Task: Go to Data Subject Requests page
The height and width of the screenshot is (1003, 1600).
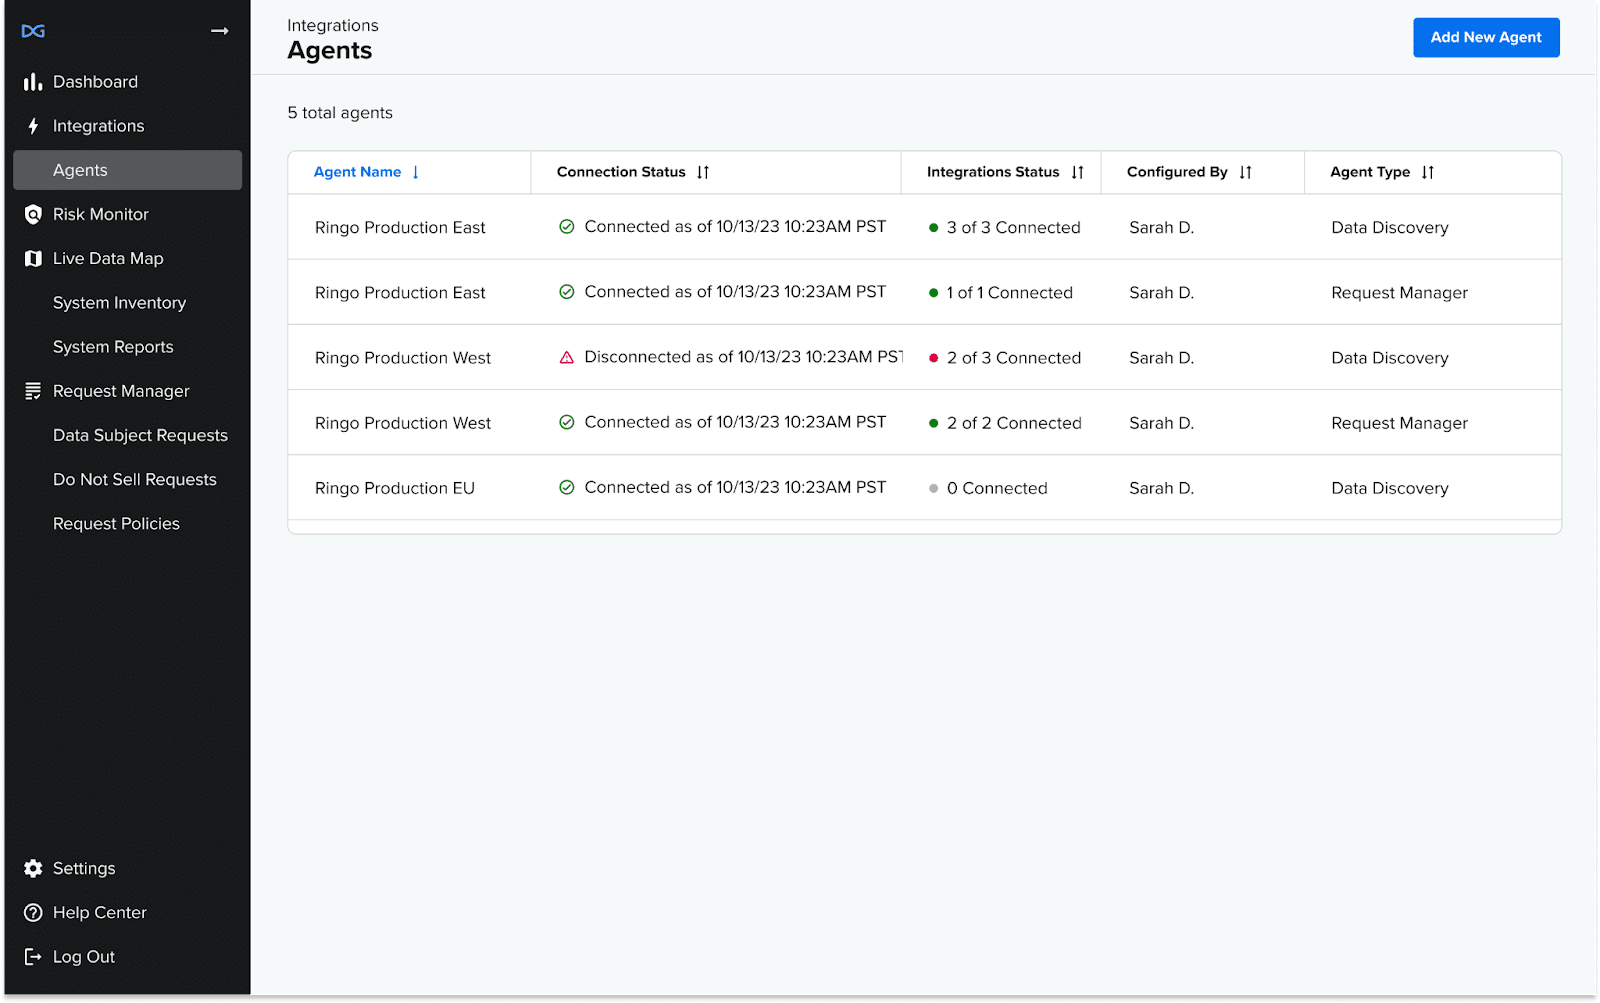Action: (140, 435)
